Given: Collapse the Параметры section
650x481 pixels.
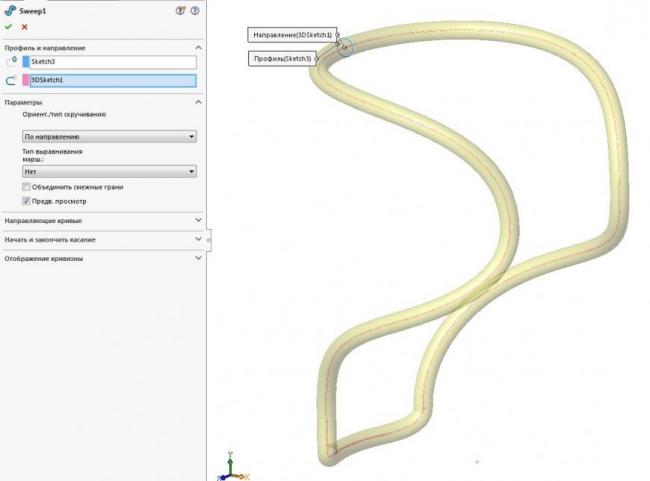Looking at the screenshot, I should click(199, 102).
